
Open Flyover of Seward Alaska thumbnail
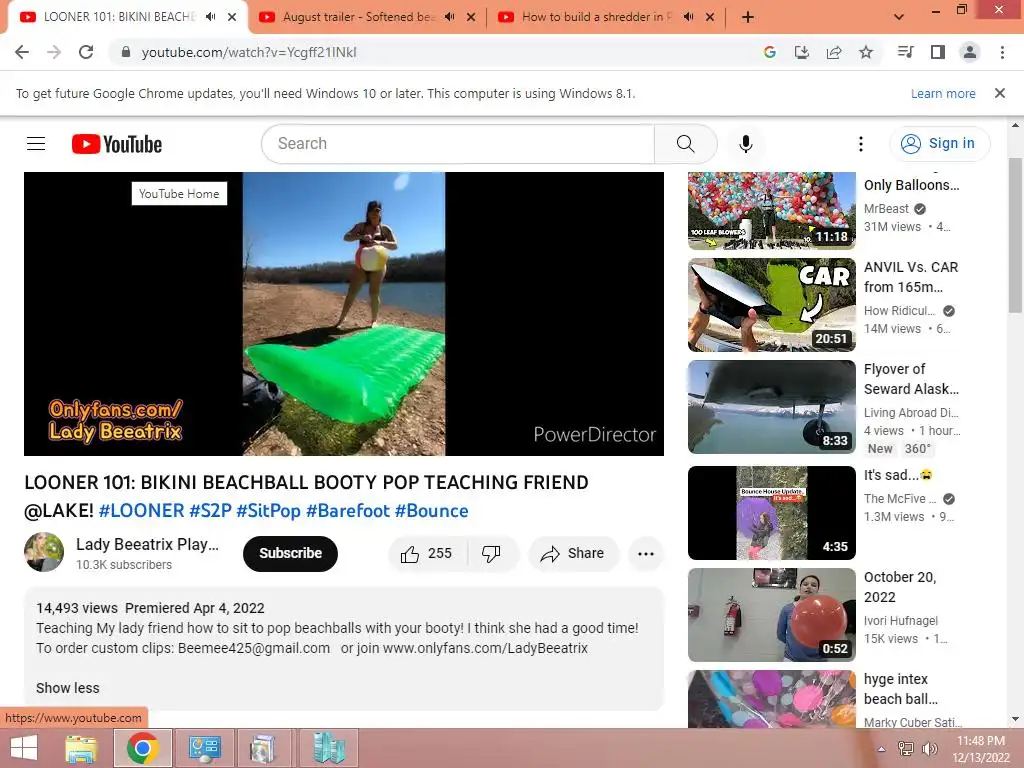coord(771,407)
